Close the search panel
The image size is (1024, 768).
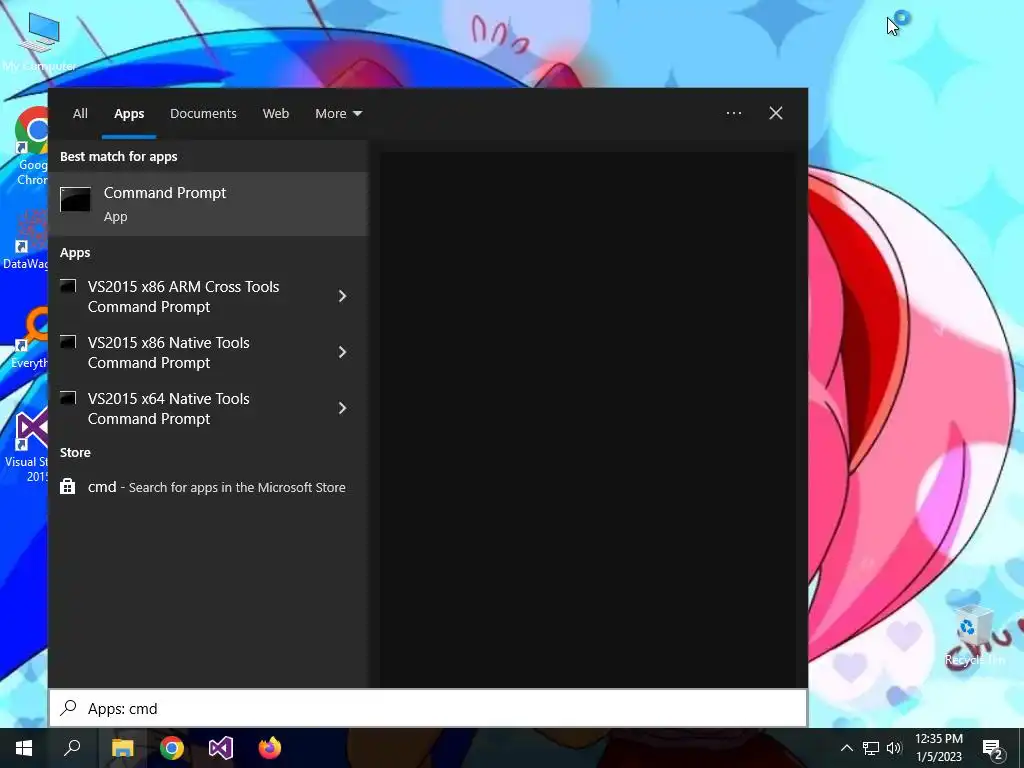click(776, 113)
